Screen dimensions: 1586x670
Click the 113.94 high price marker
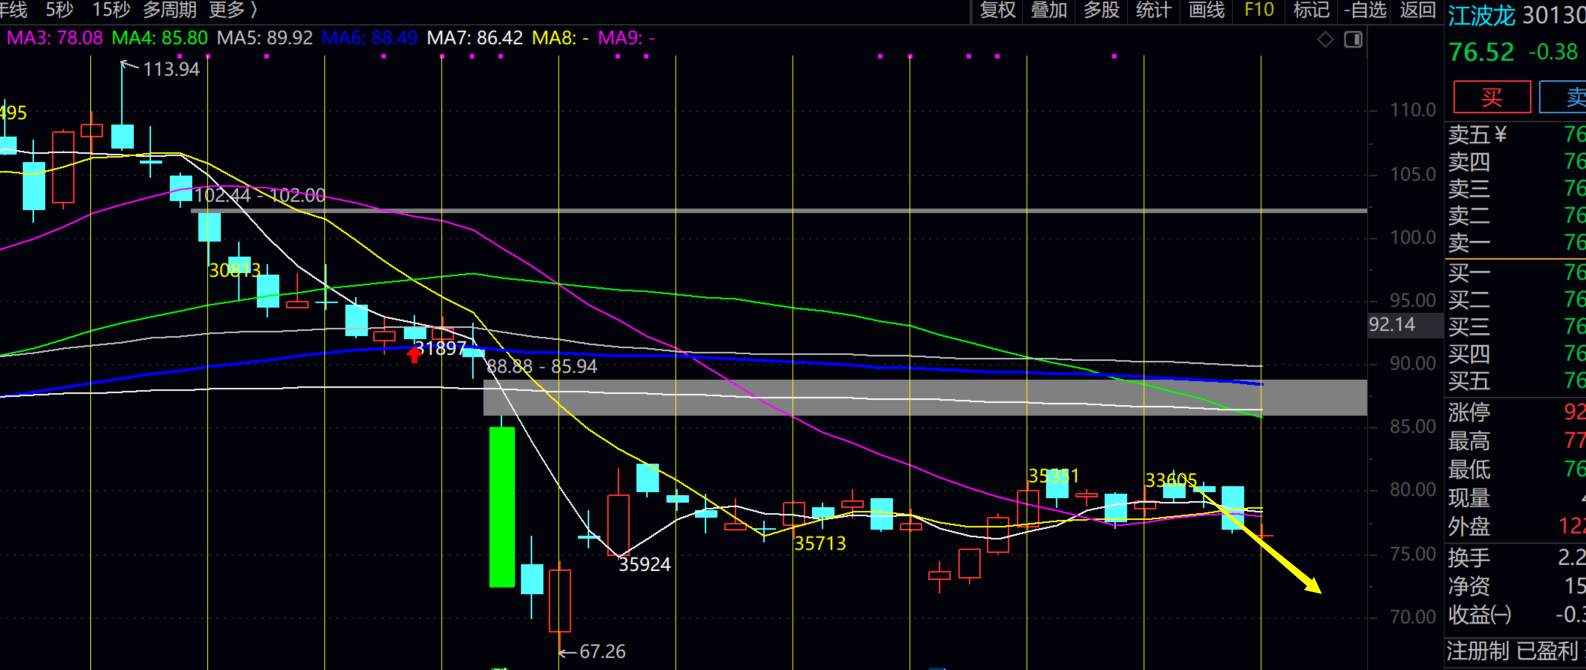click(170, 69)
